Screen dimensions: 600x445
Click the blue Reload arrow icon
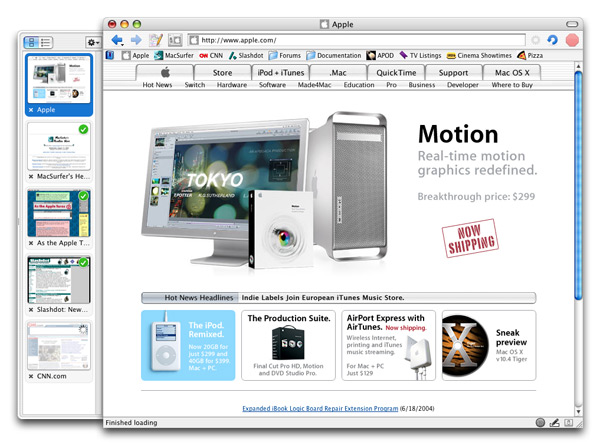pyautogui.click(x=552, y=40)
